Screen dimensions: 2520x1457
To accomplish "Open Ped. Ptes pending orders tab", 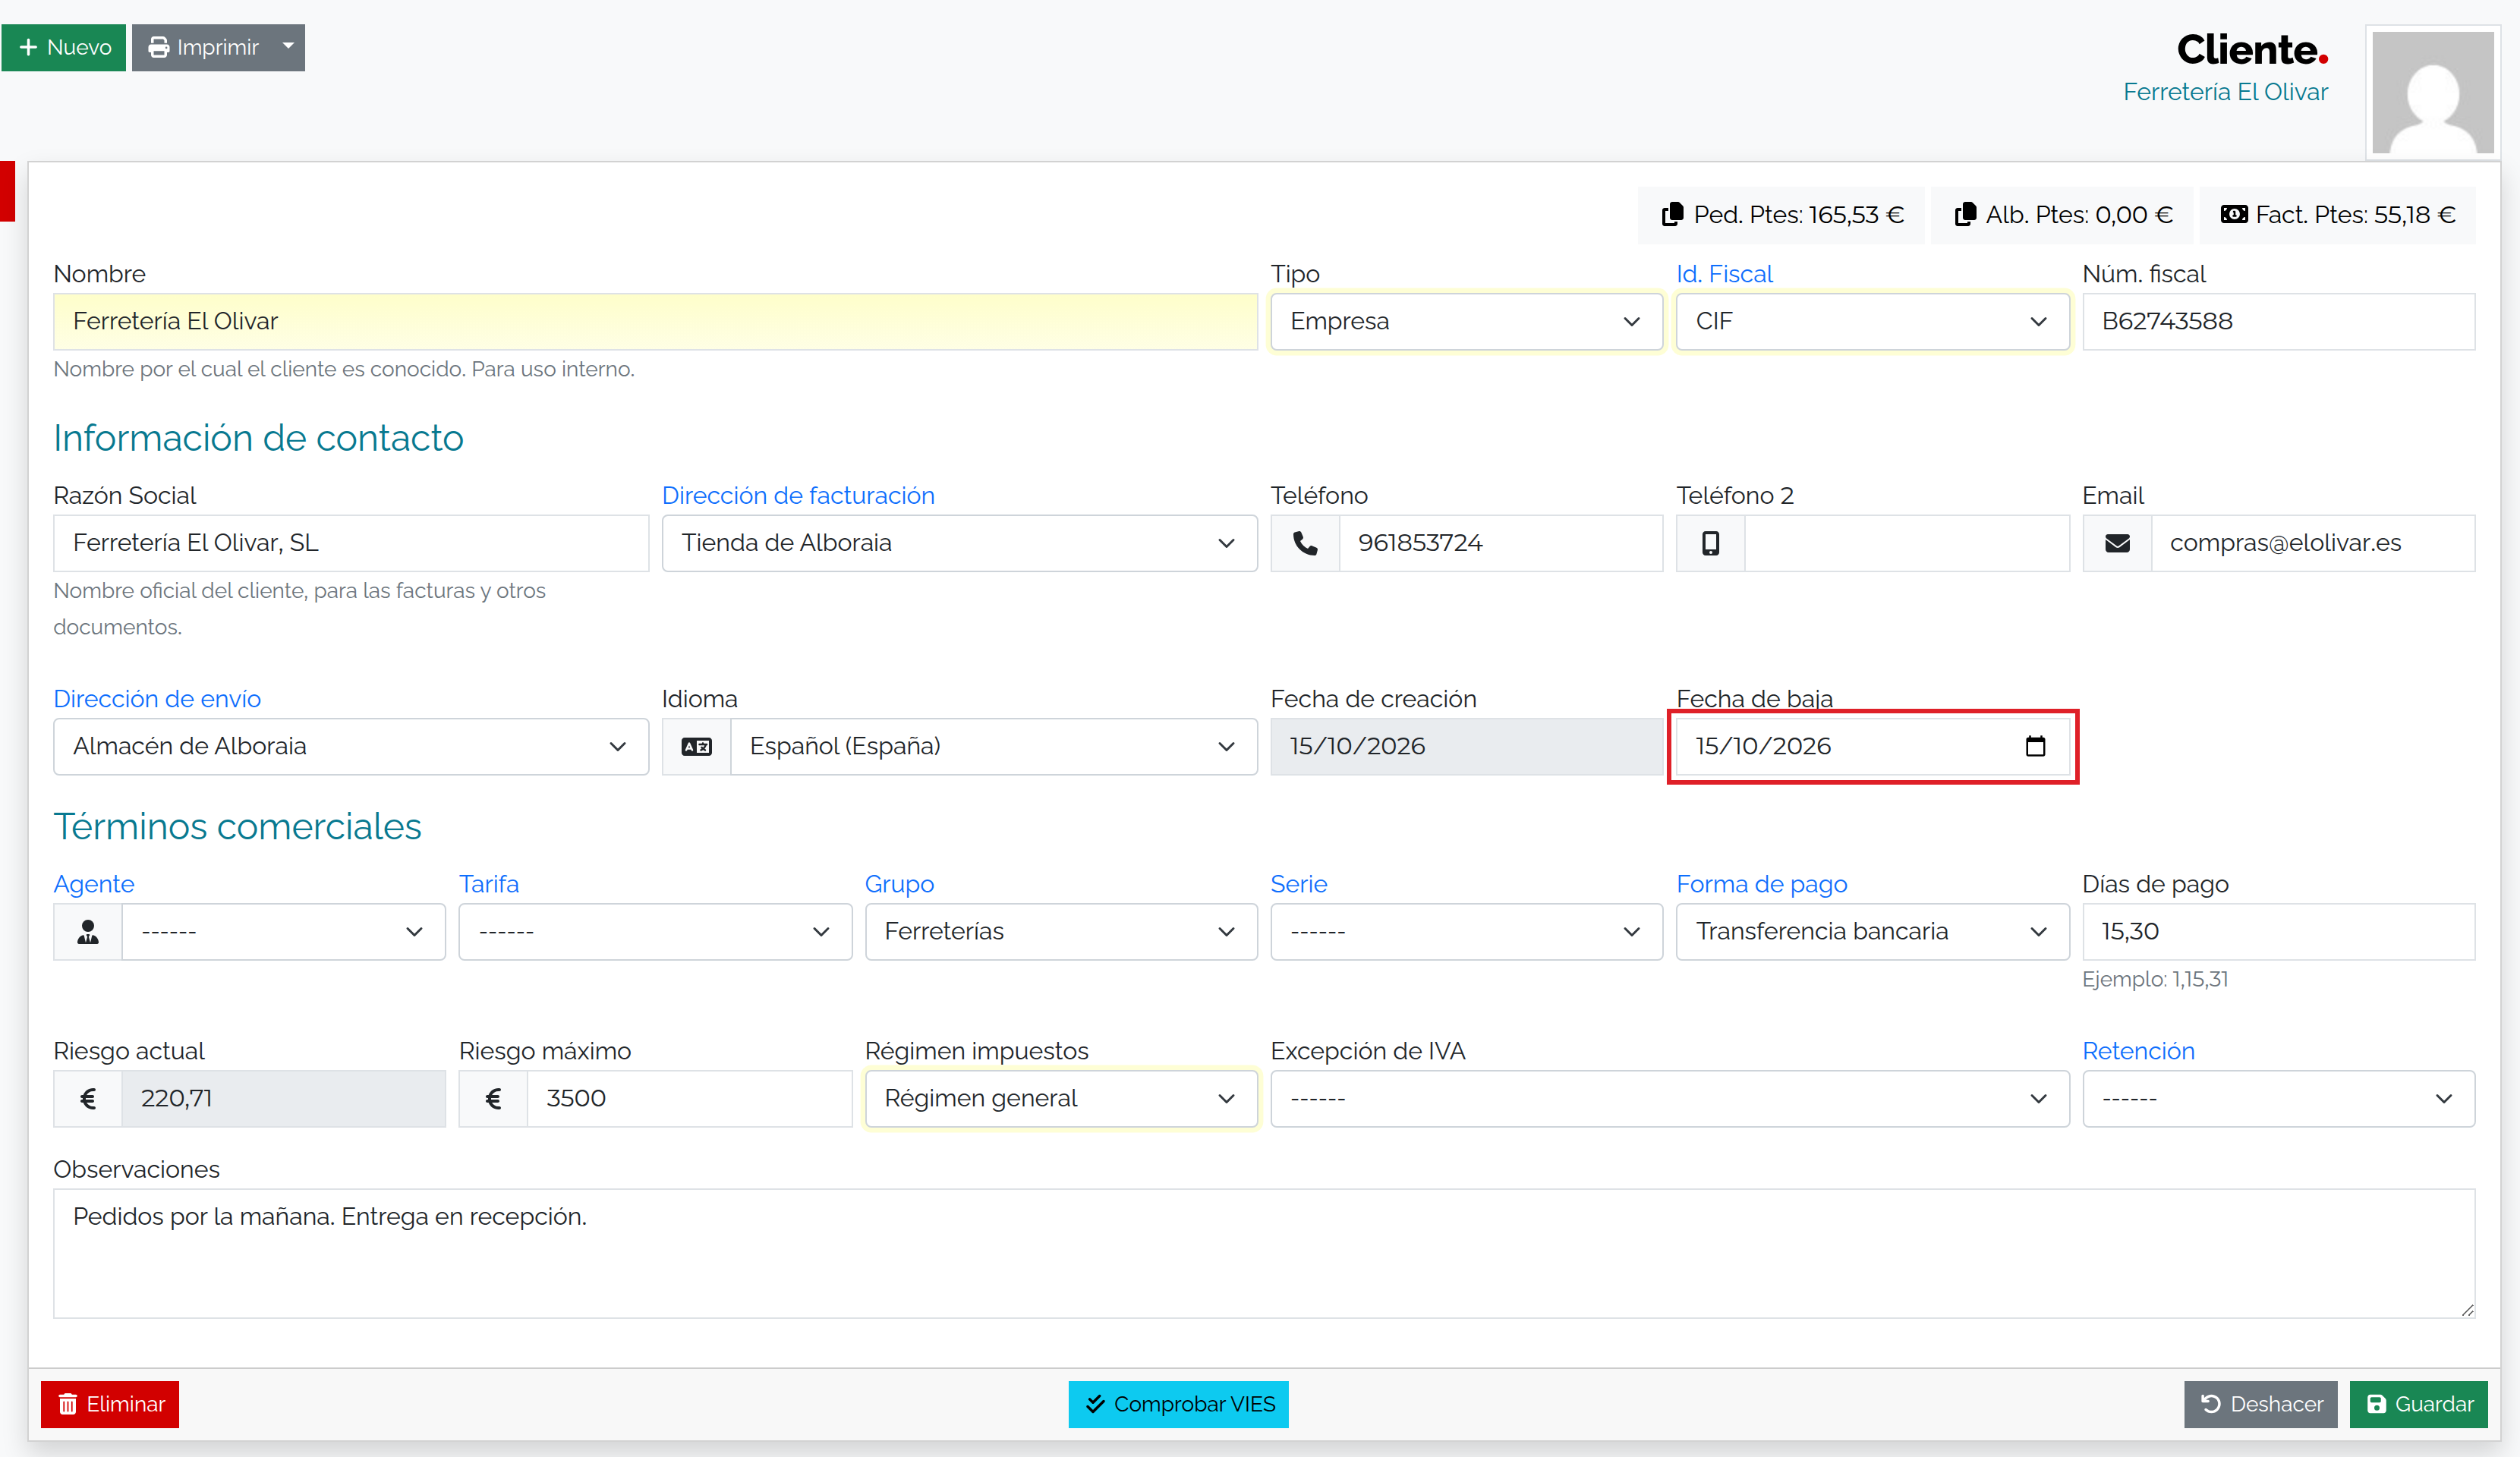I will pos(1782,215).
